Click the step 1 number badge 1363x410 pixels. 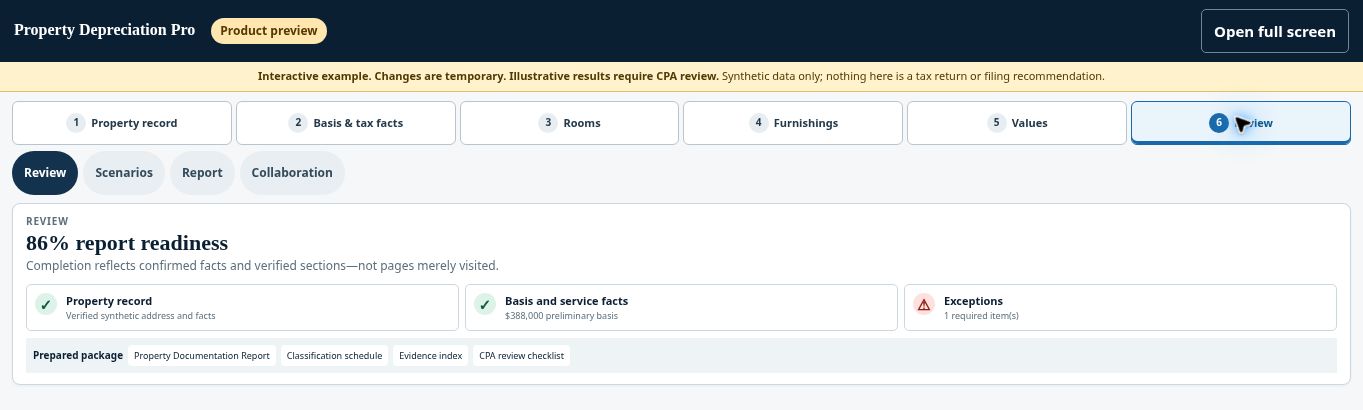(76, 123)
